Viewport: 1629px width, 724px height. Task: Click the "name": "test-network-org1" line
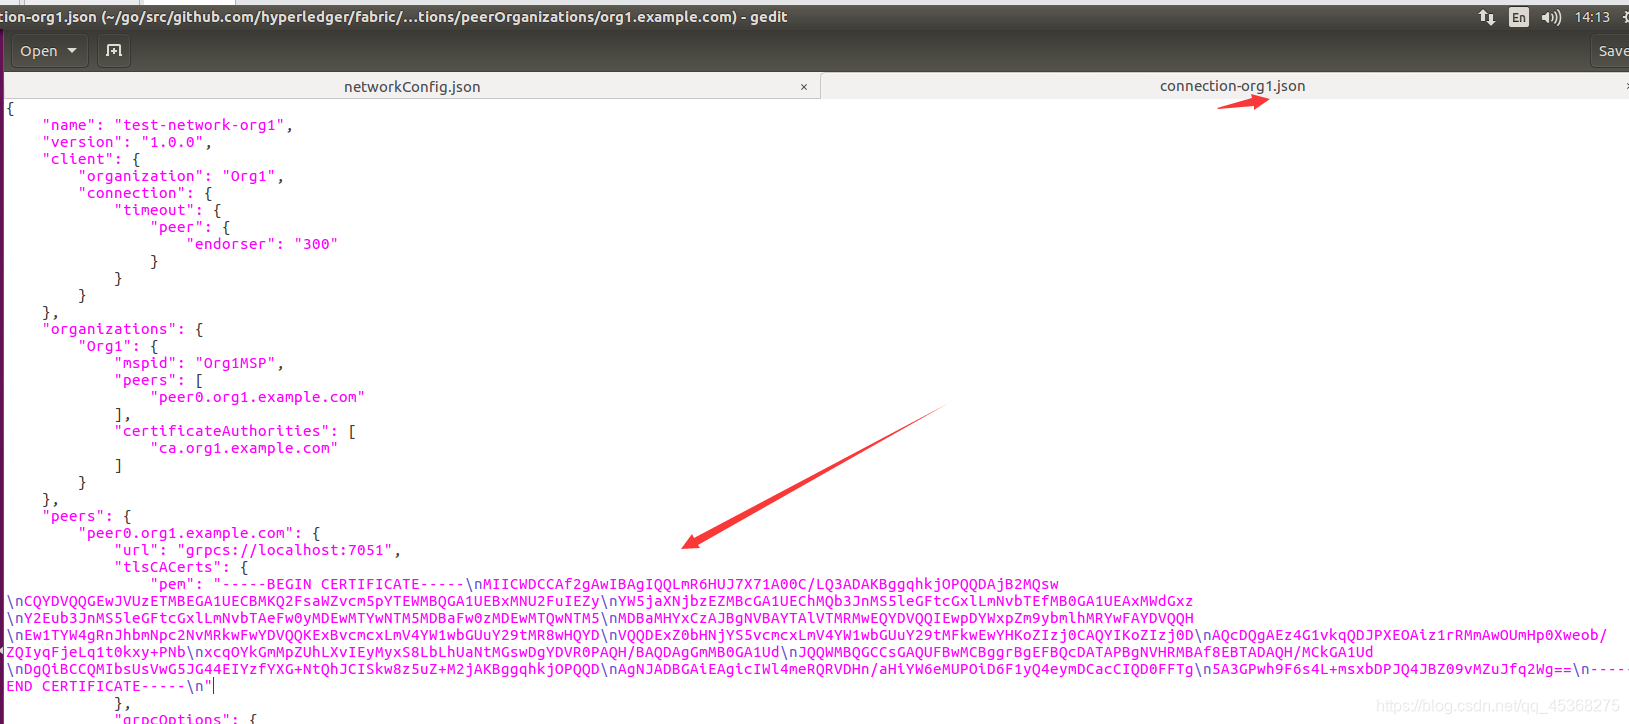167,125
